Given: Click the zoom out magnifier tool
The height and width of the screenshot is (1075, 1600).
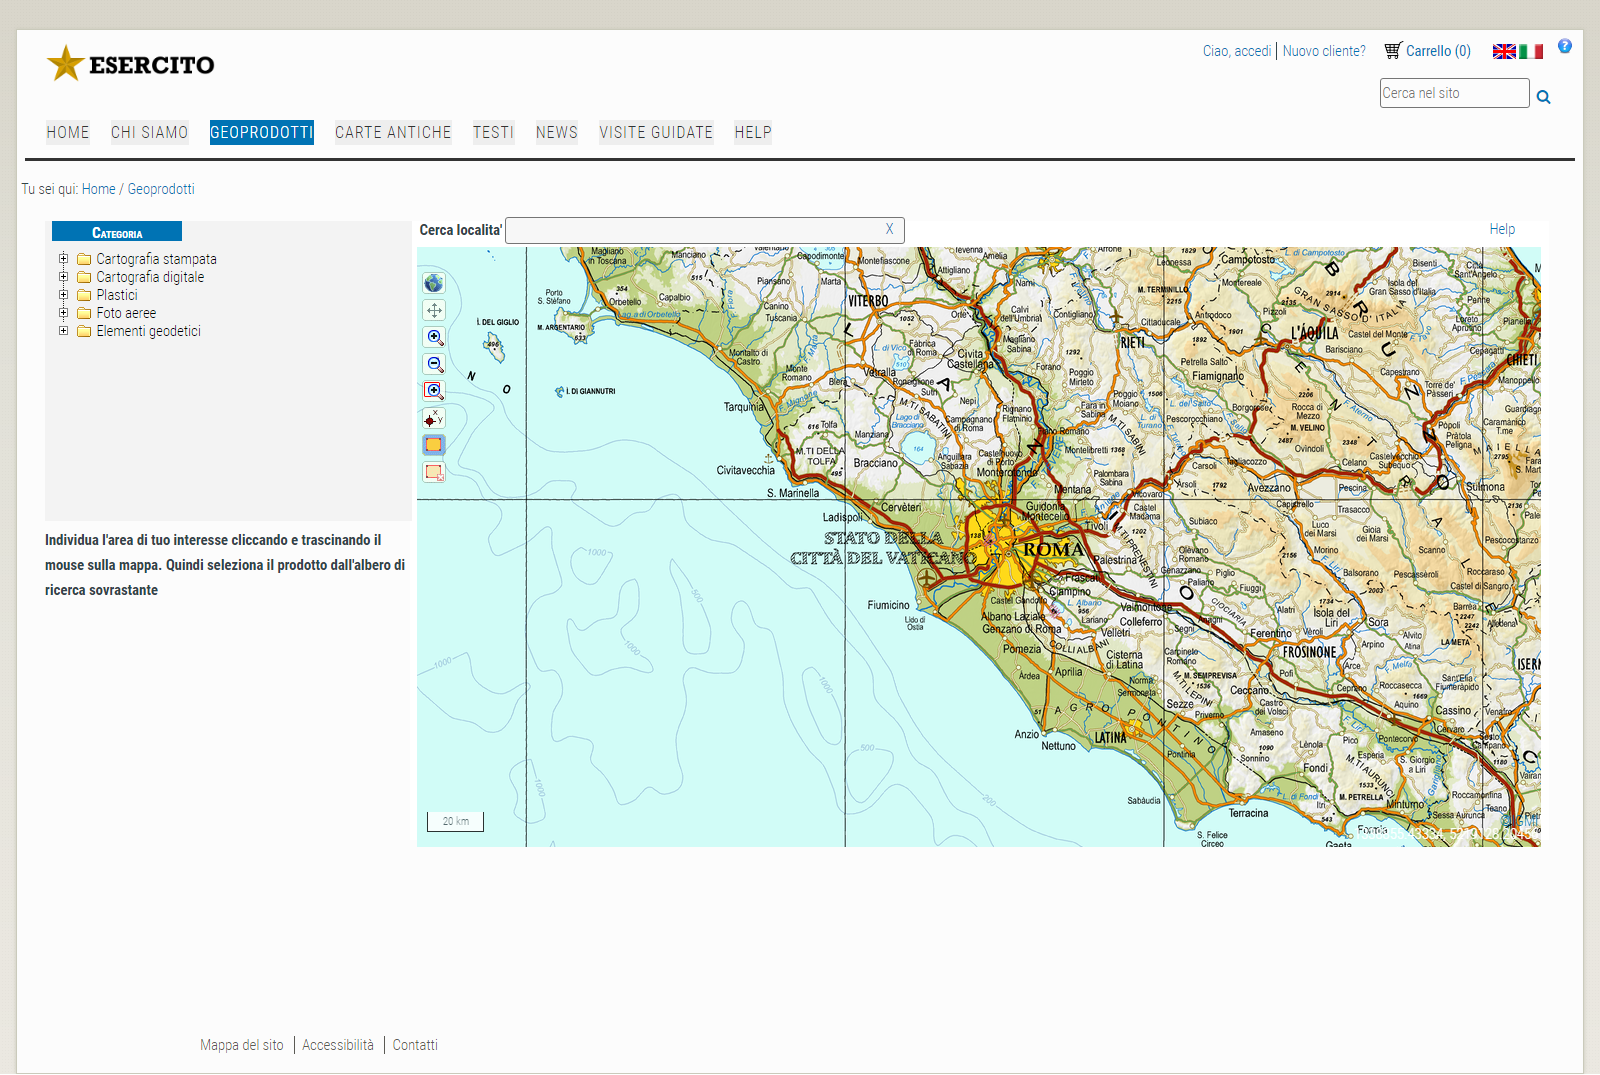Looking at the screenshot, I should [434, 364].
